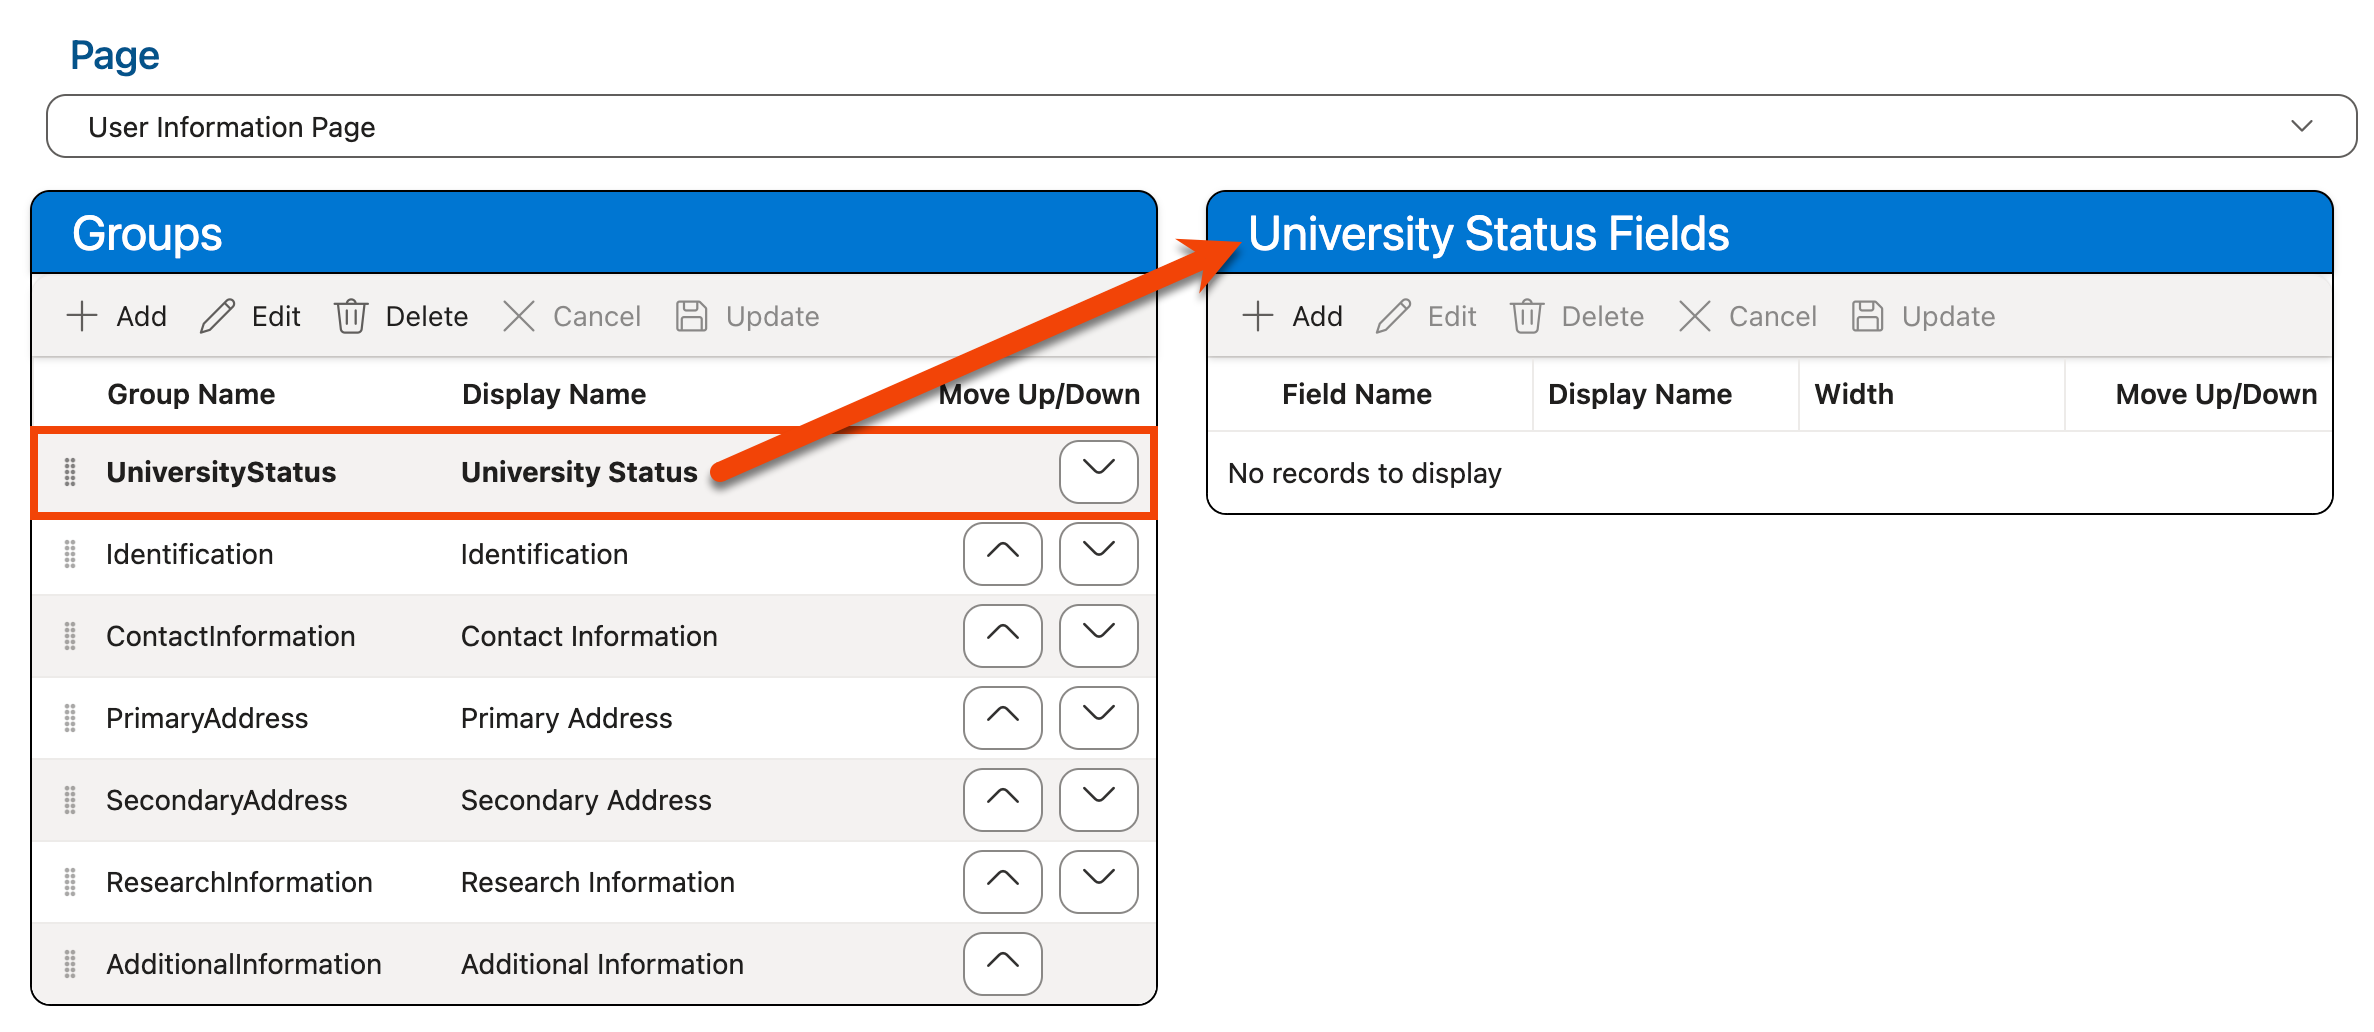Click the Delete trash icon in Fields panel

pyautogui.click(x=1528, y=316)
